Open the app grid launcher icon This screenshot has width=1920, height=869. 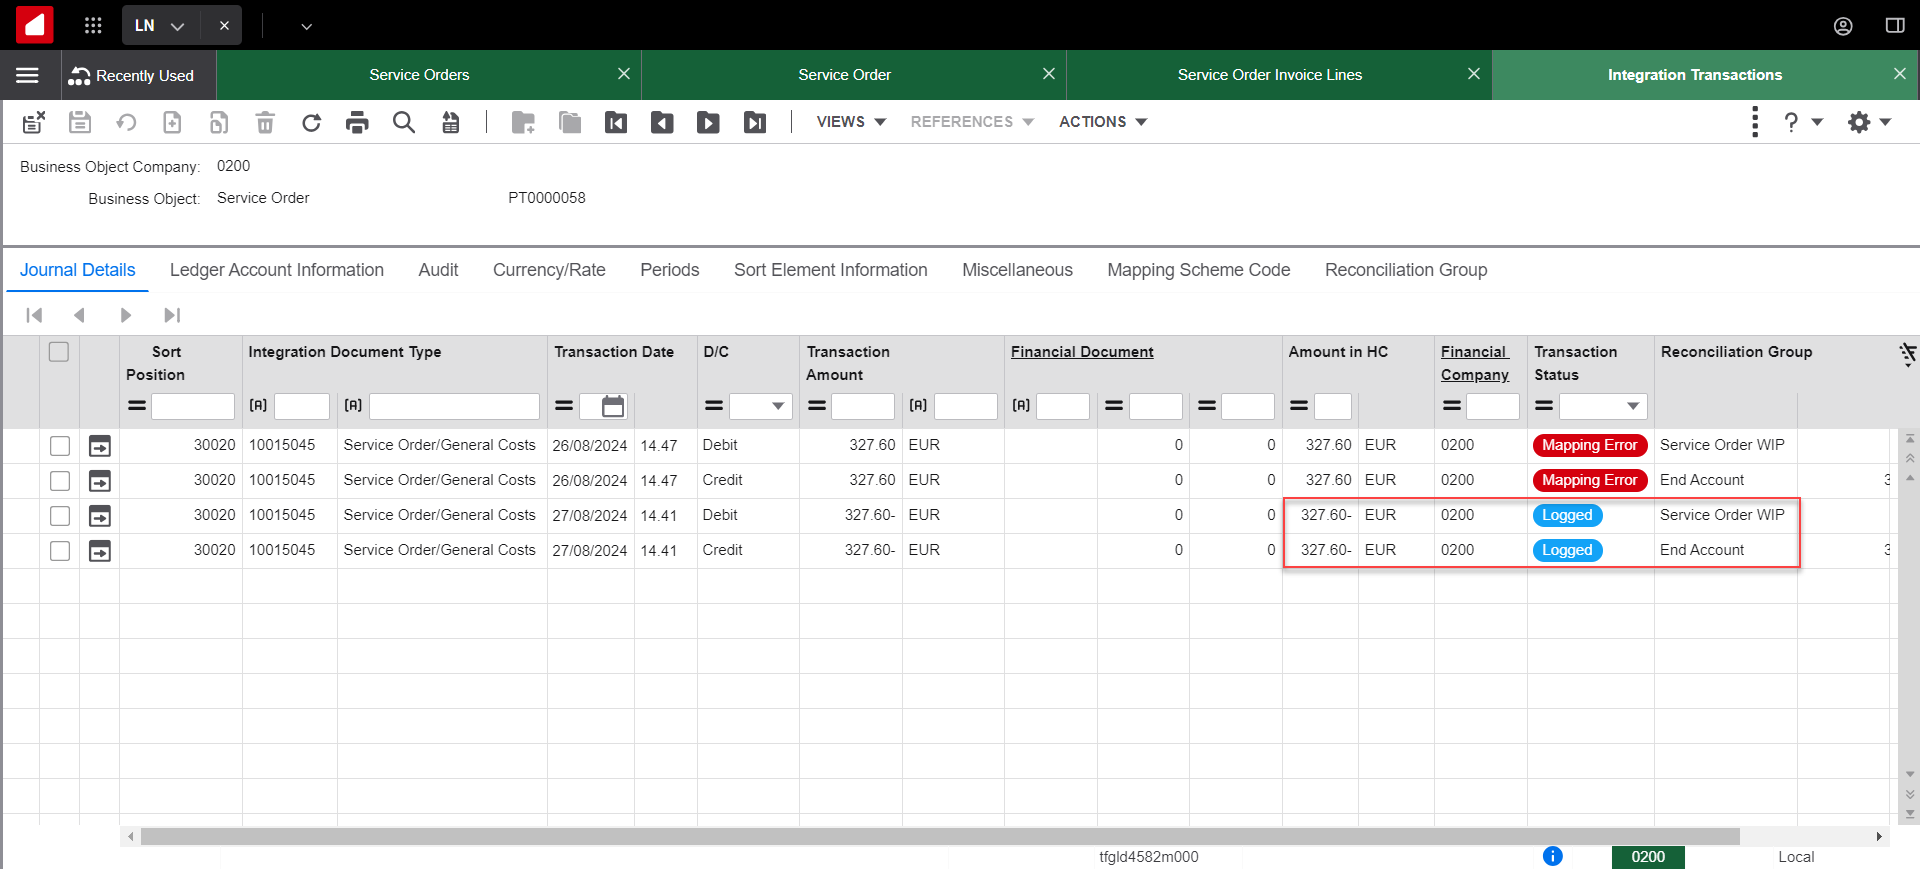tap(93, 25)
